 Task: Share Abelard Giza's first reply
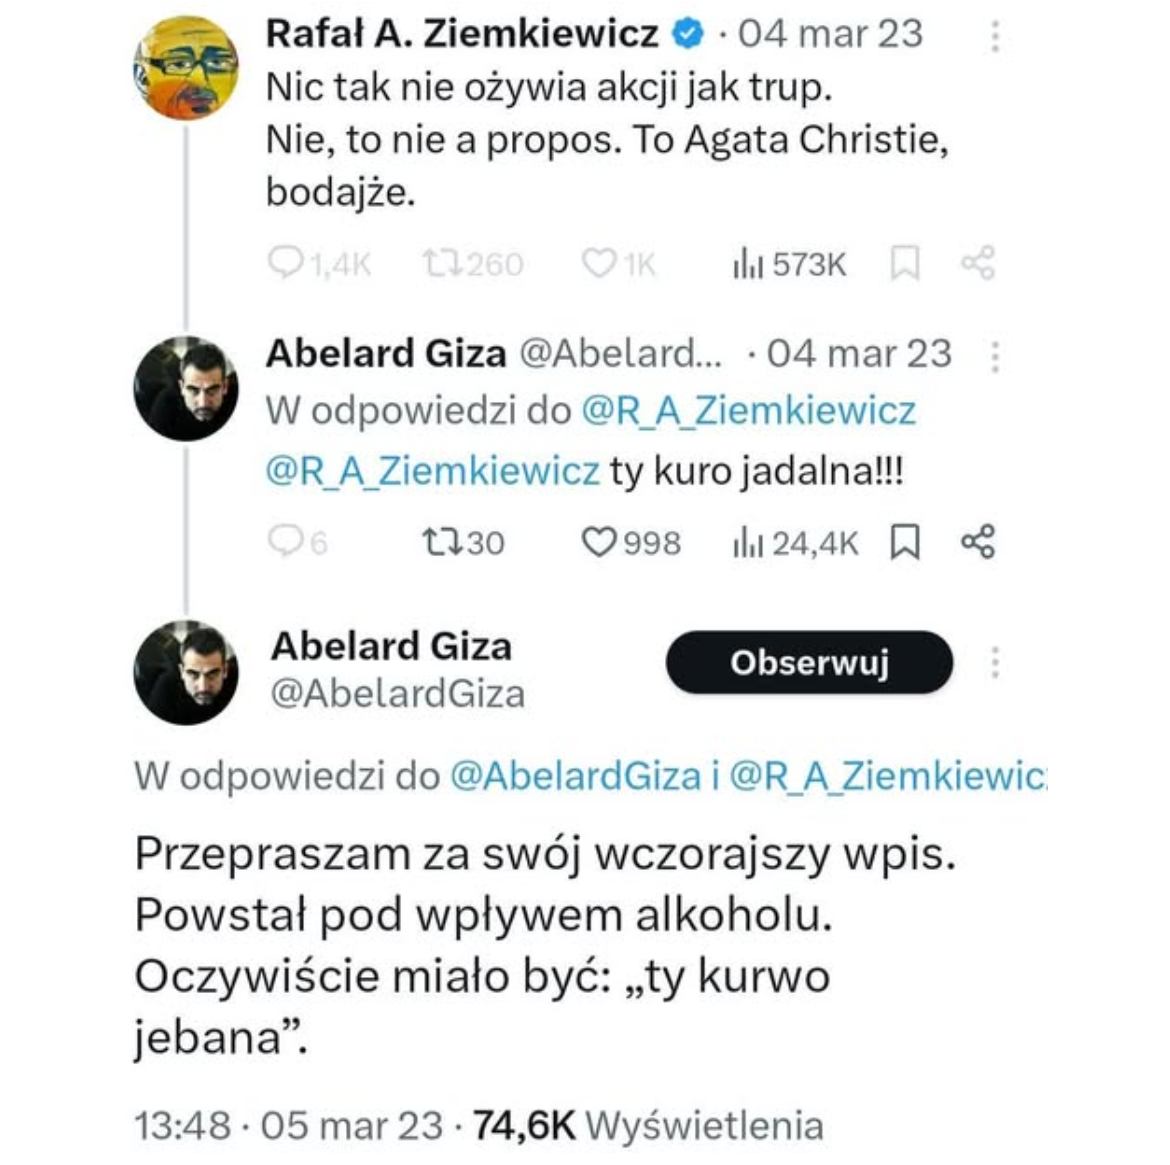tap(978, 542)
